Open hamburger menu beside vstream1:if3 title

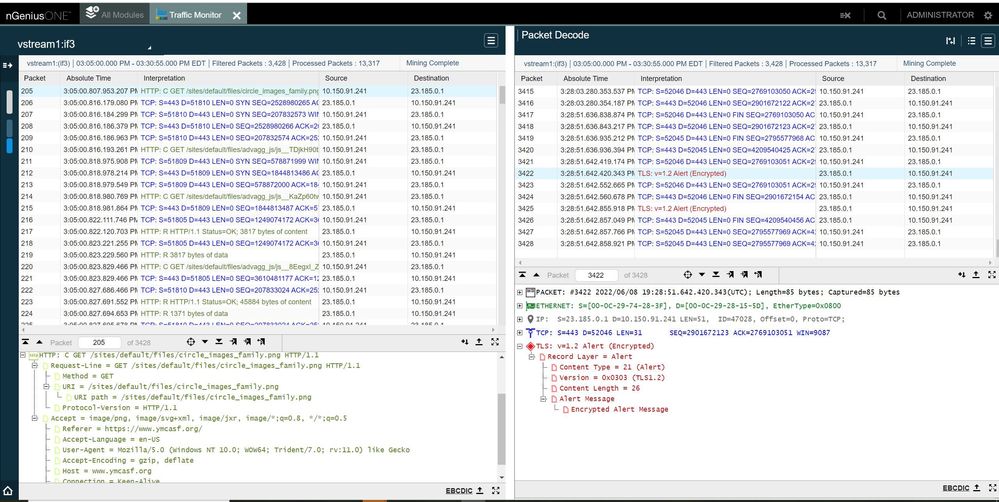point(491,40)
